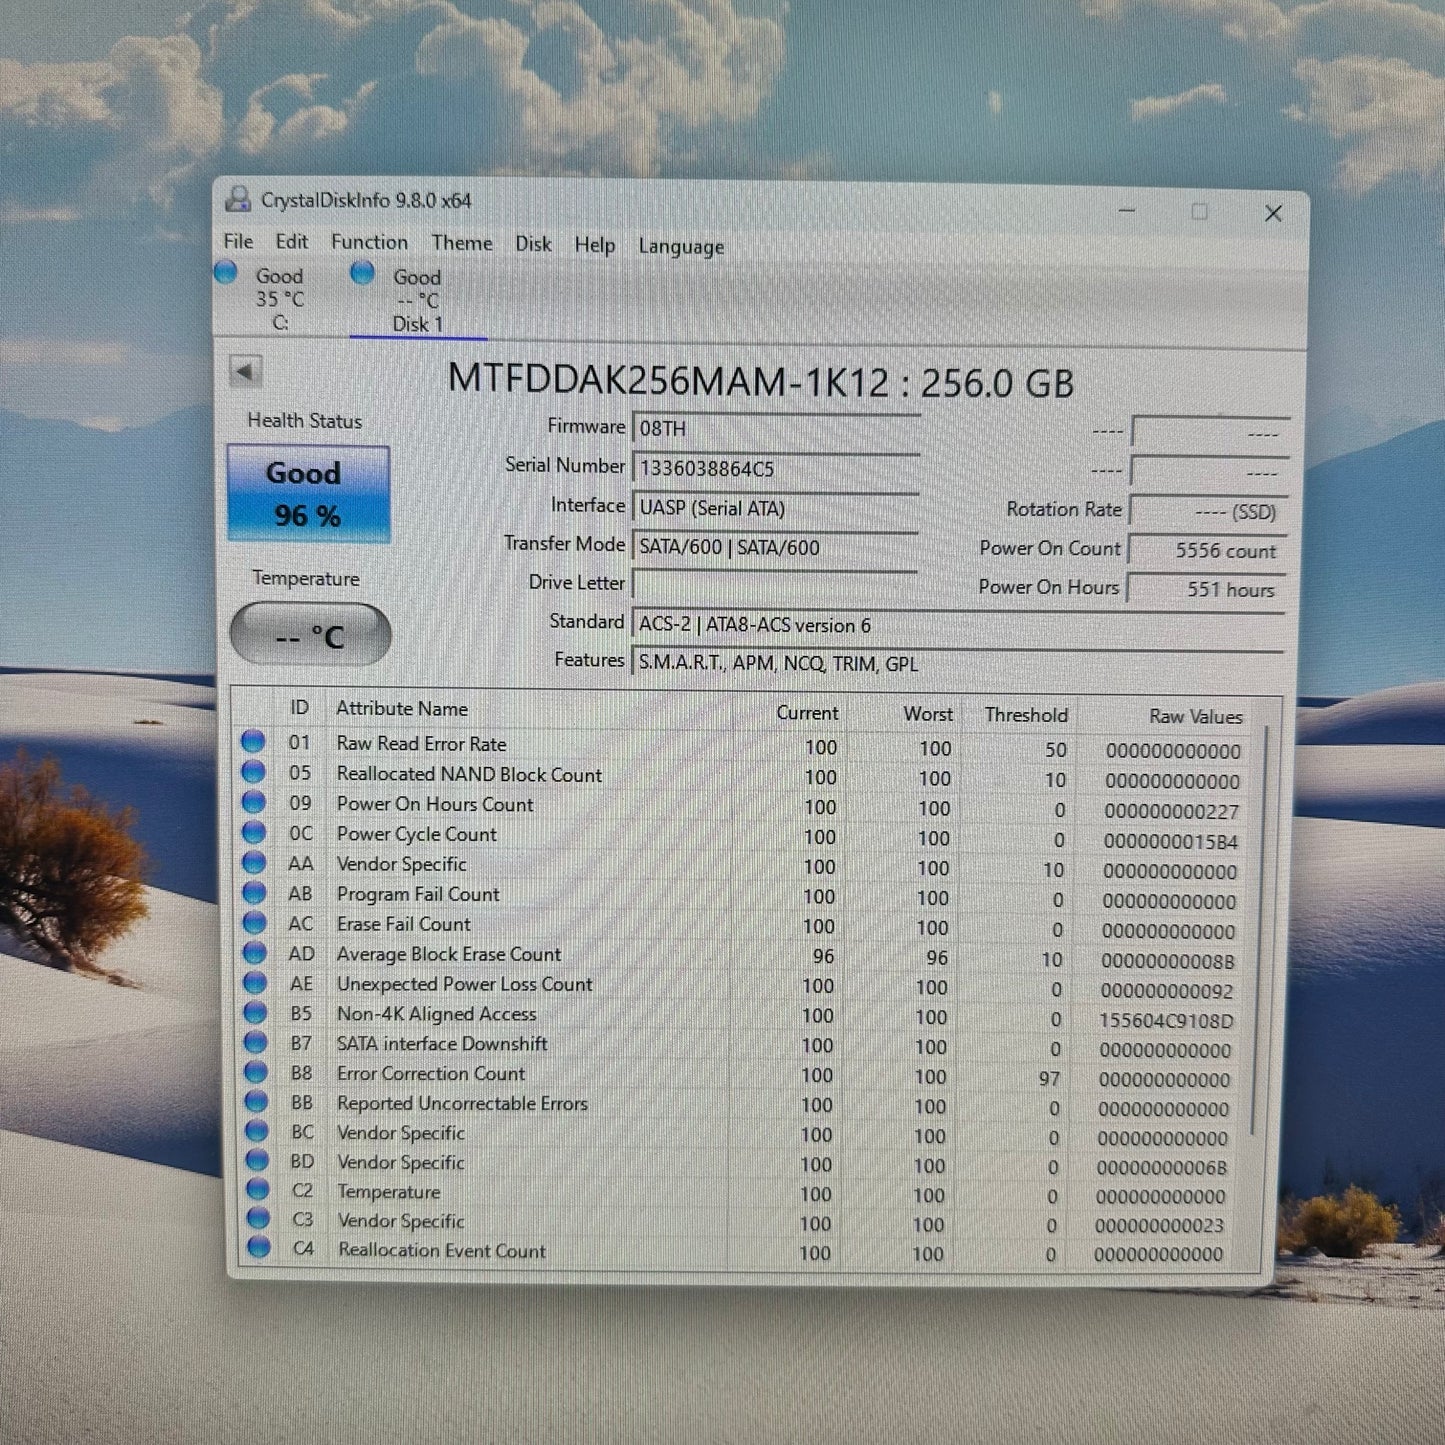Click the status icon for Error Correction Count
The image size is (1445, 1445).
[256, 1071]
